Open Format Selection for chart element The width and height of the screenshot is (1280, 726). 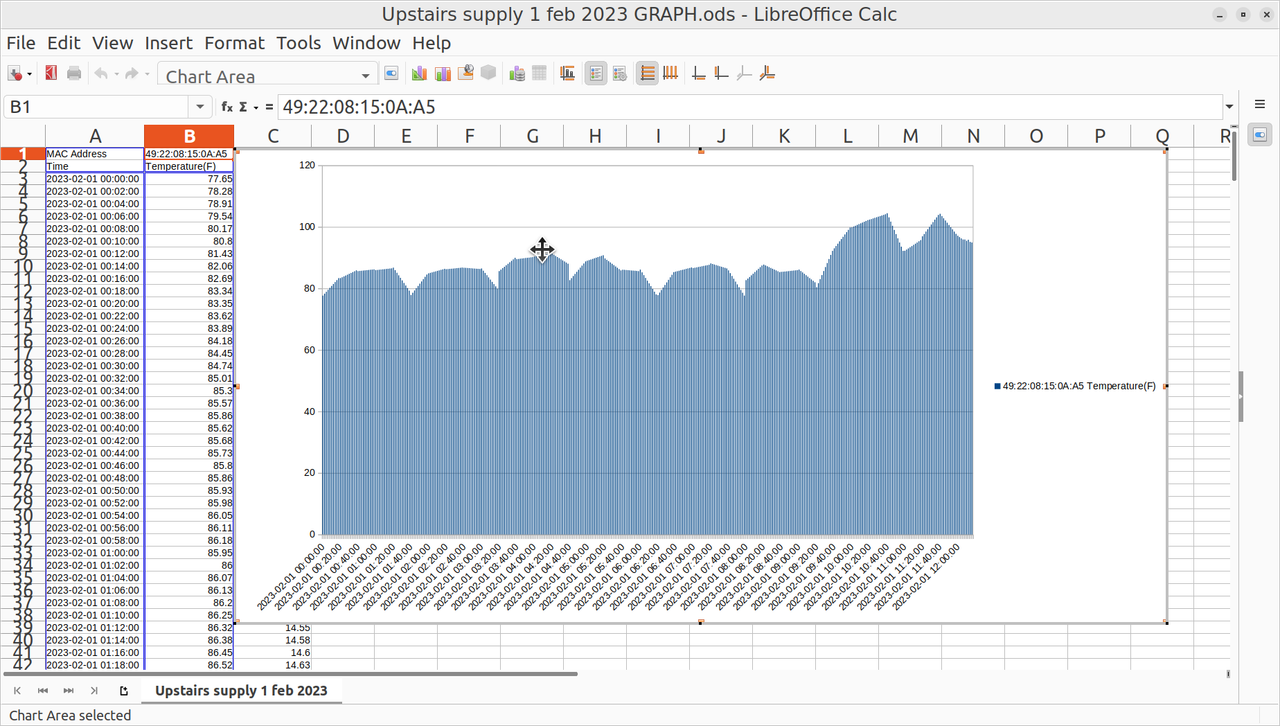pyautogui.click(x=392, y=73)
